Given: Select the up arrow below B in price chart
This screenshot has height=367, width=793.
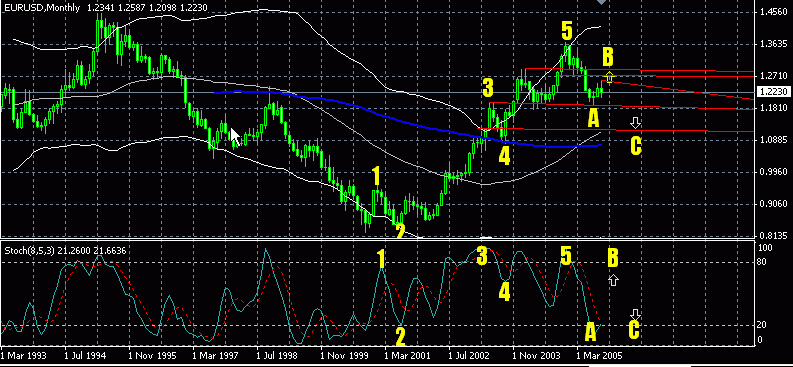Looking at the screenshot, I should point(609,77).
